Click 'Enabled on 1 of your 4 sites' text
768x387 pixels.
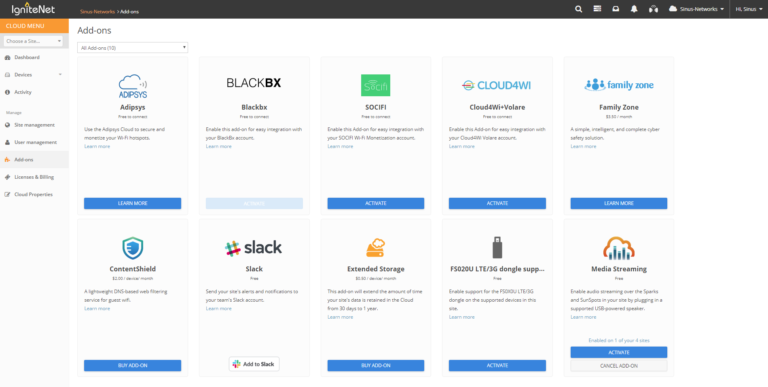(x=619, y=340)
